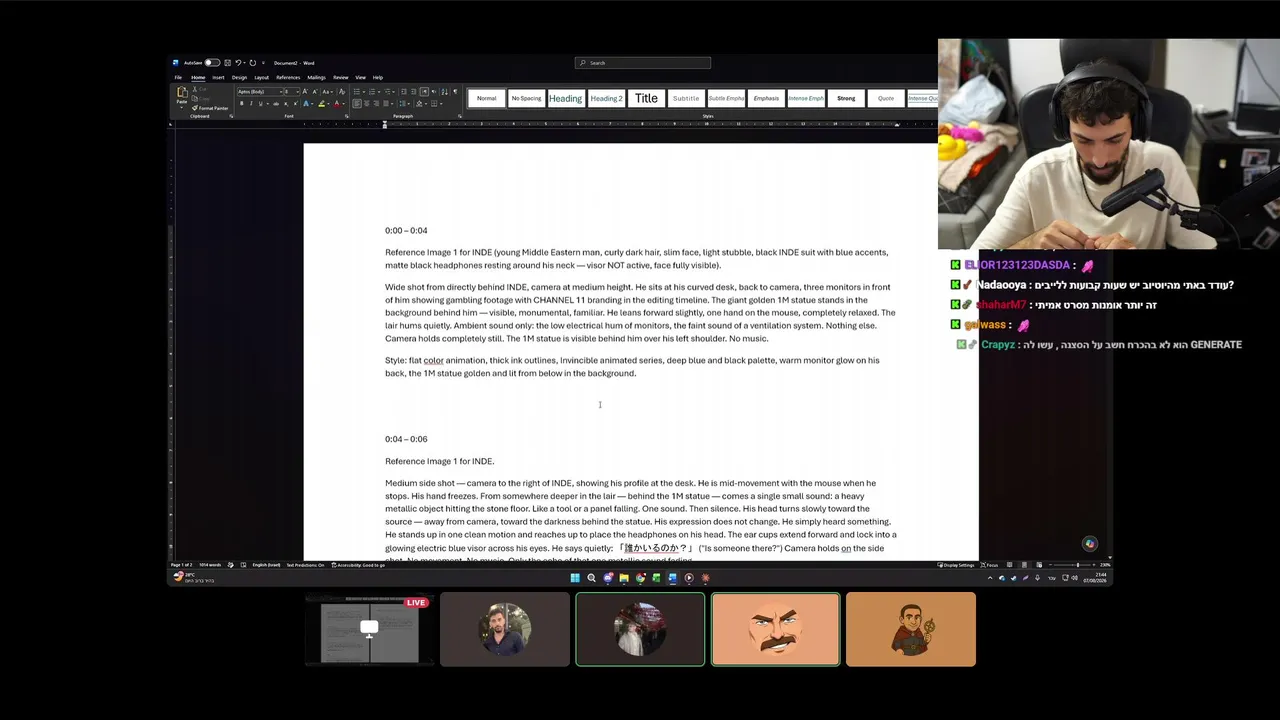1280x720 pixels.
Task: Switch to the Design ribbon tab
Action: click(239, 77)
